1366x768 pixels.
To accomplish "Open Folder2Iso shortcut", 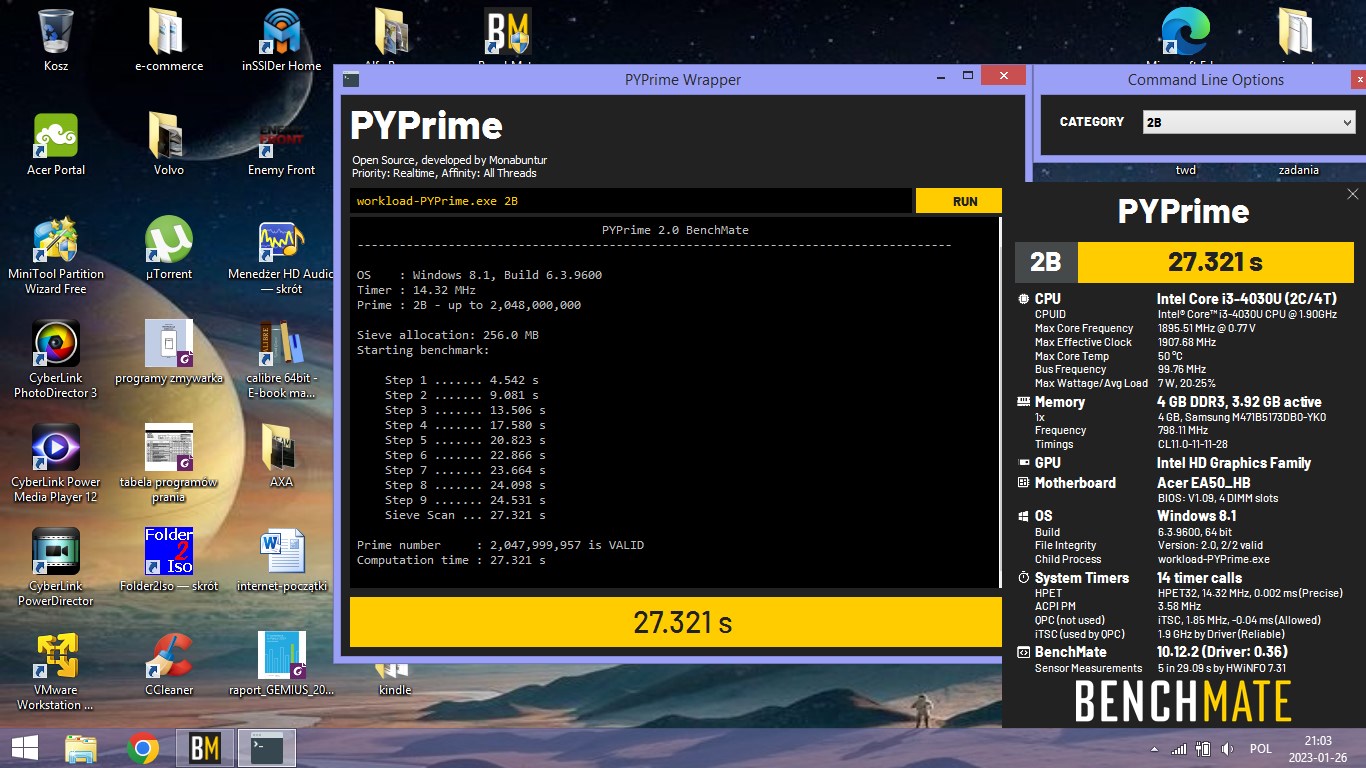I will 169,560.
